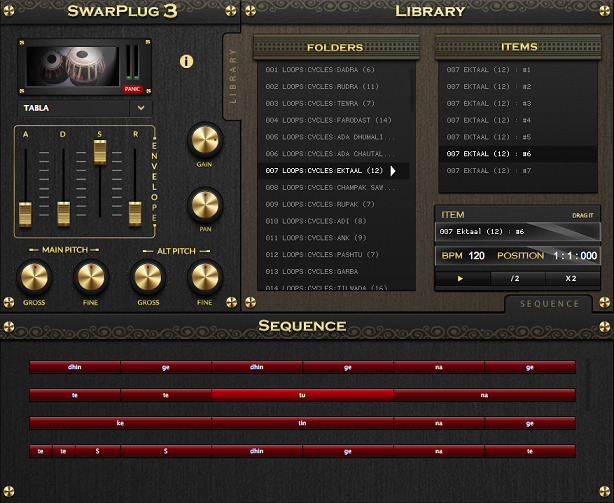Adjust the Sustain (S) envelope slider
Viewport: 614px width, 503px height.
100,152
